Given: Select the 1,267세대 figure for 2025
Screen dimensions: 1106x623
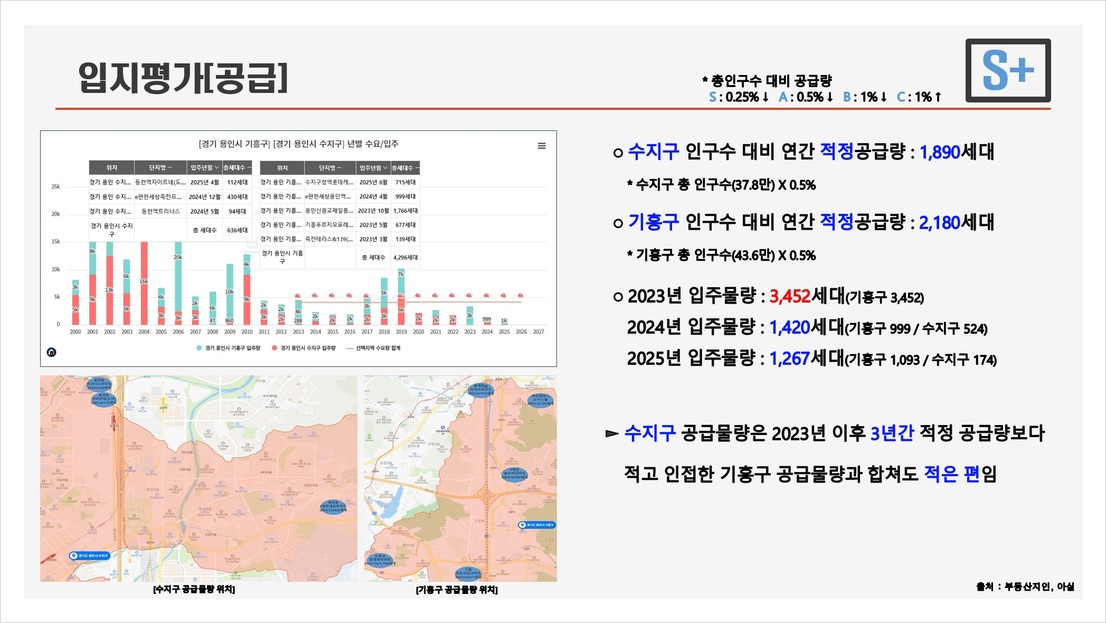Looking at the screenshot, I should point(807,358).
